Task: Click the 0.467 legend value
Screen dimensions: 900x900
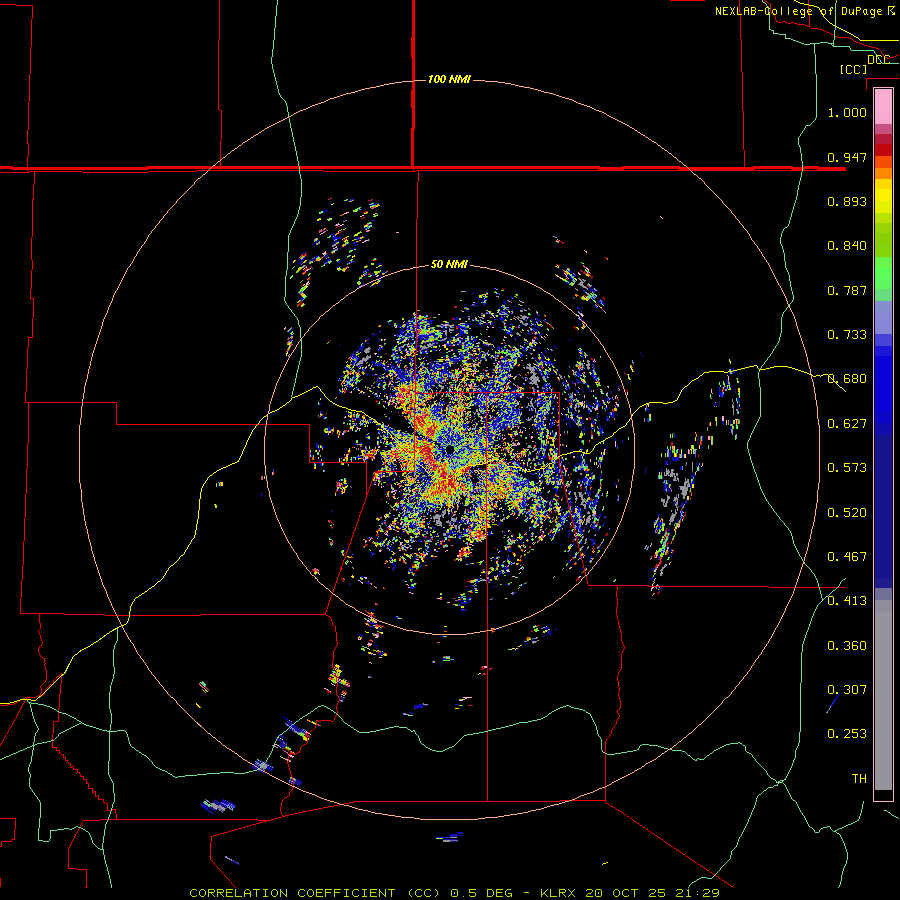Action: 847,557
